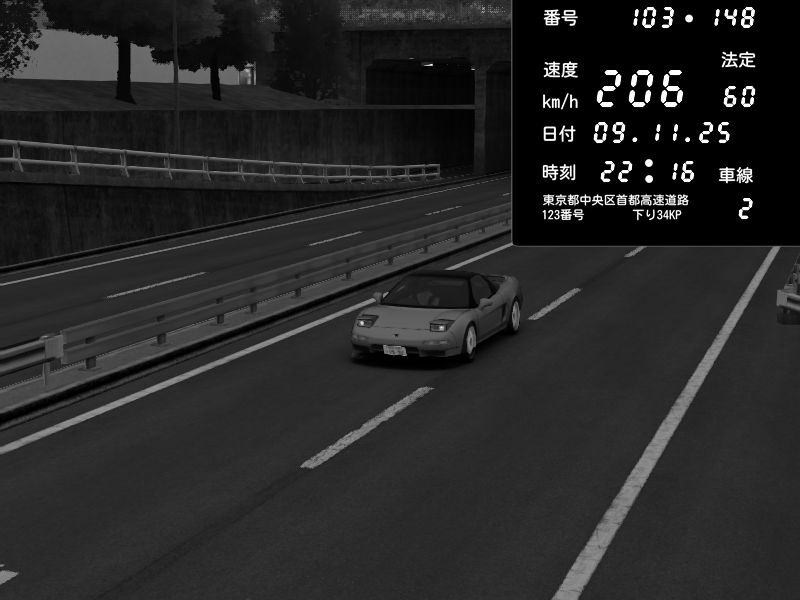Click the km/h unit label
The height and width of the screenshot is (600, 800).
[x=560, y=101]
